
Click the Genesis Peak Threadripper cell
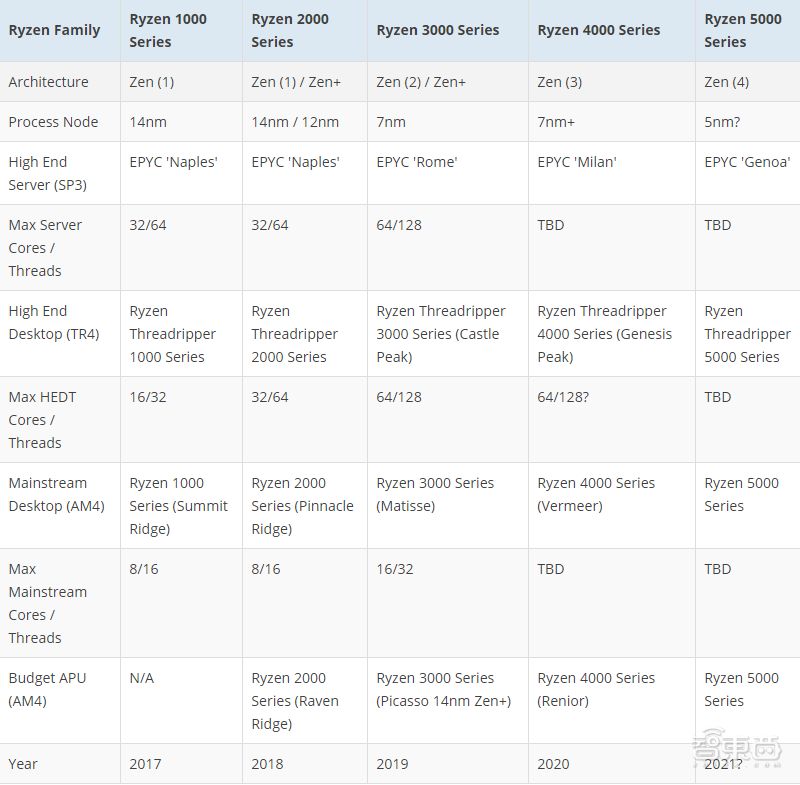coord(604,334)
